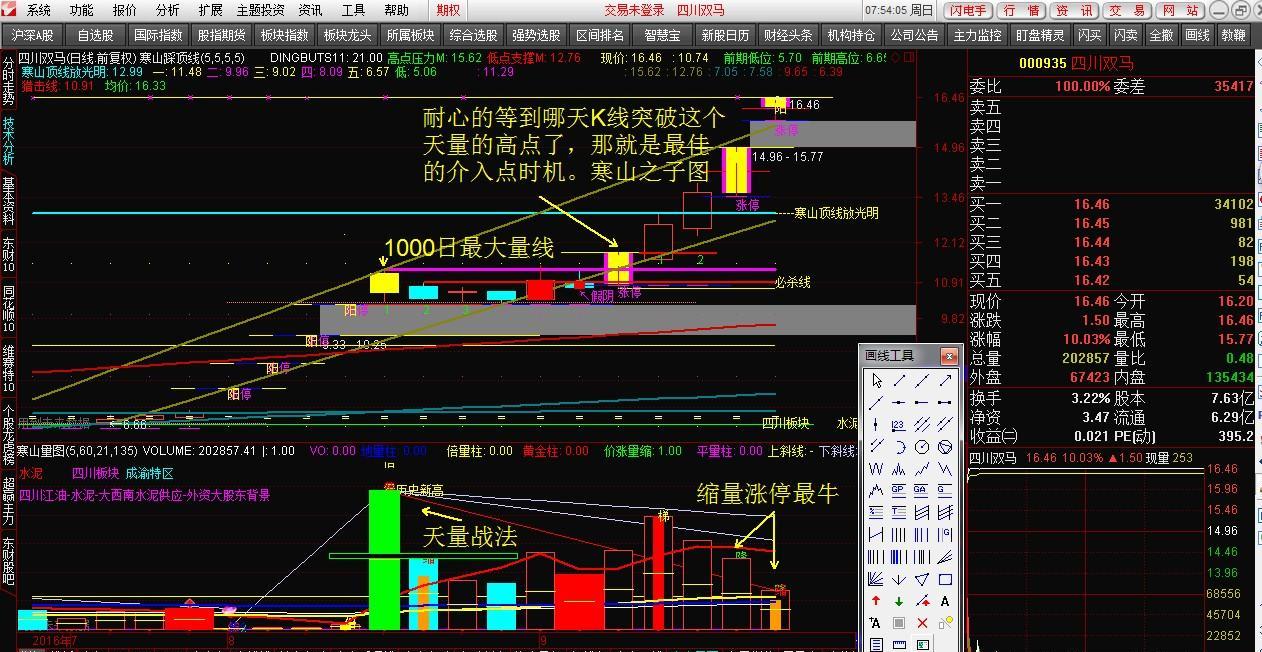
Task: Click the 全撤 cancel-all button
Action: pyautogui.click(x=1161, y=33)
